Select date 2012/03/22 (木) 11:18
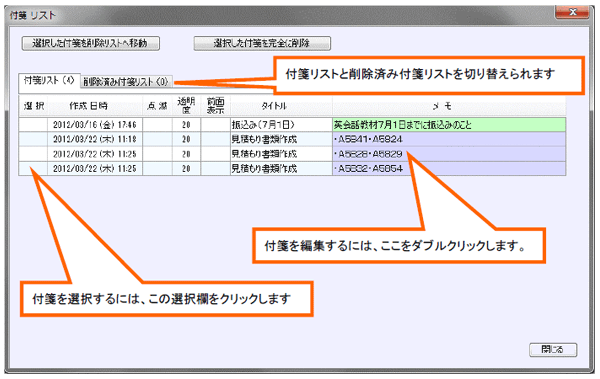Image resolution: width=600 pixels, height=379 pixels. tap(95, 139)
